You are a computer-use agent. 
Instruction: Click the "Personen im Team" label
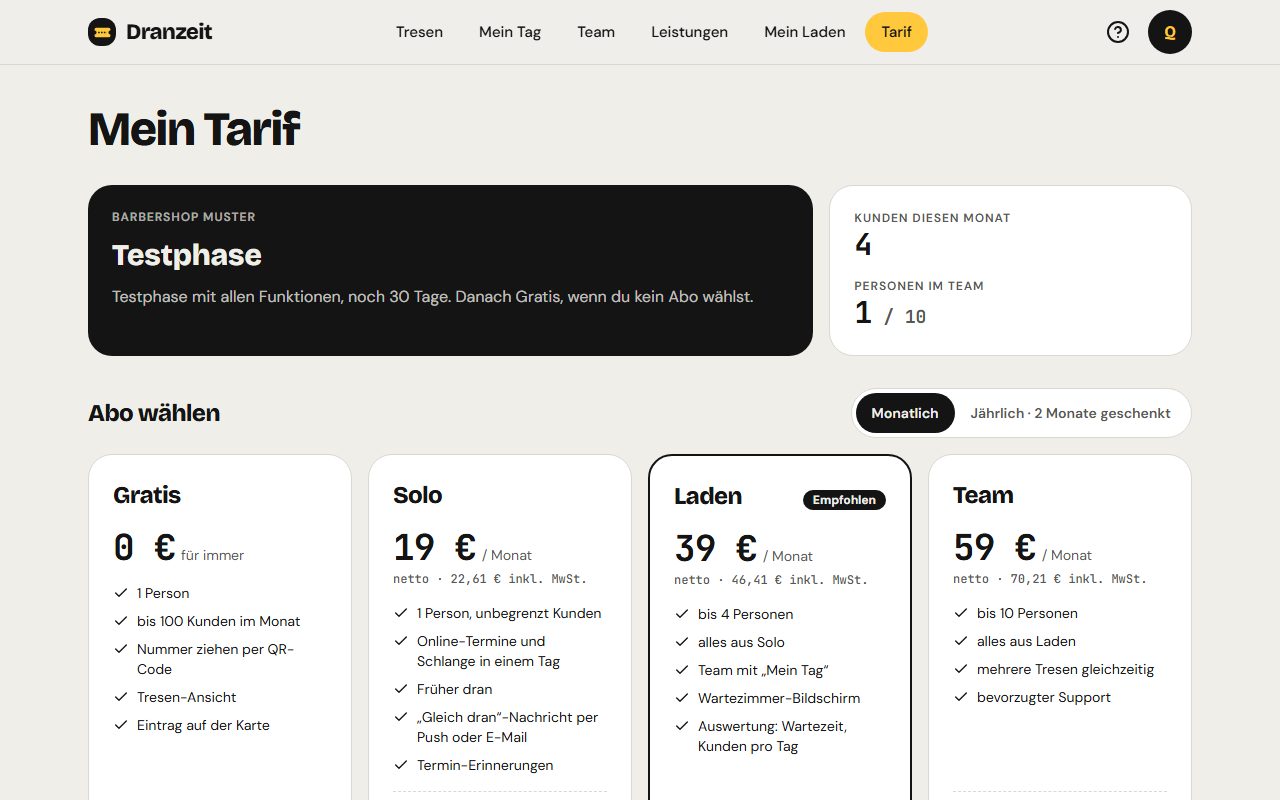pos(919,286)
